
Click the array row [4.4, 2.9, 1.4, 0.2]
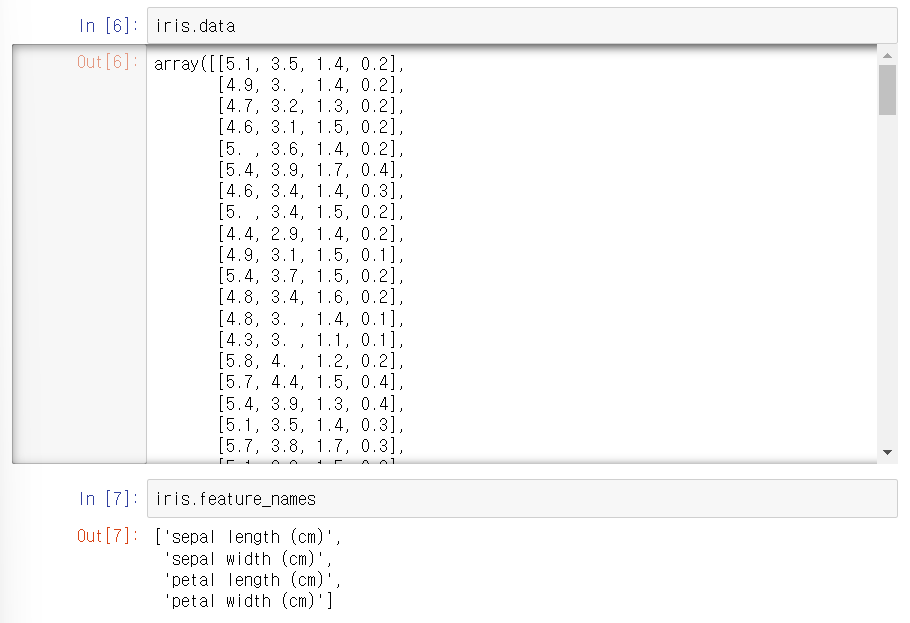point(310,233)
